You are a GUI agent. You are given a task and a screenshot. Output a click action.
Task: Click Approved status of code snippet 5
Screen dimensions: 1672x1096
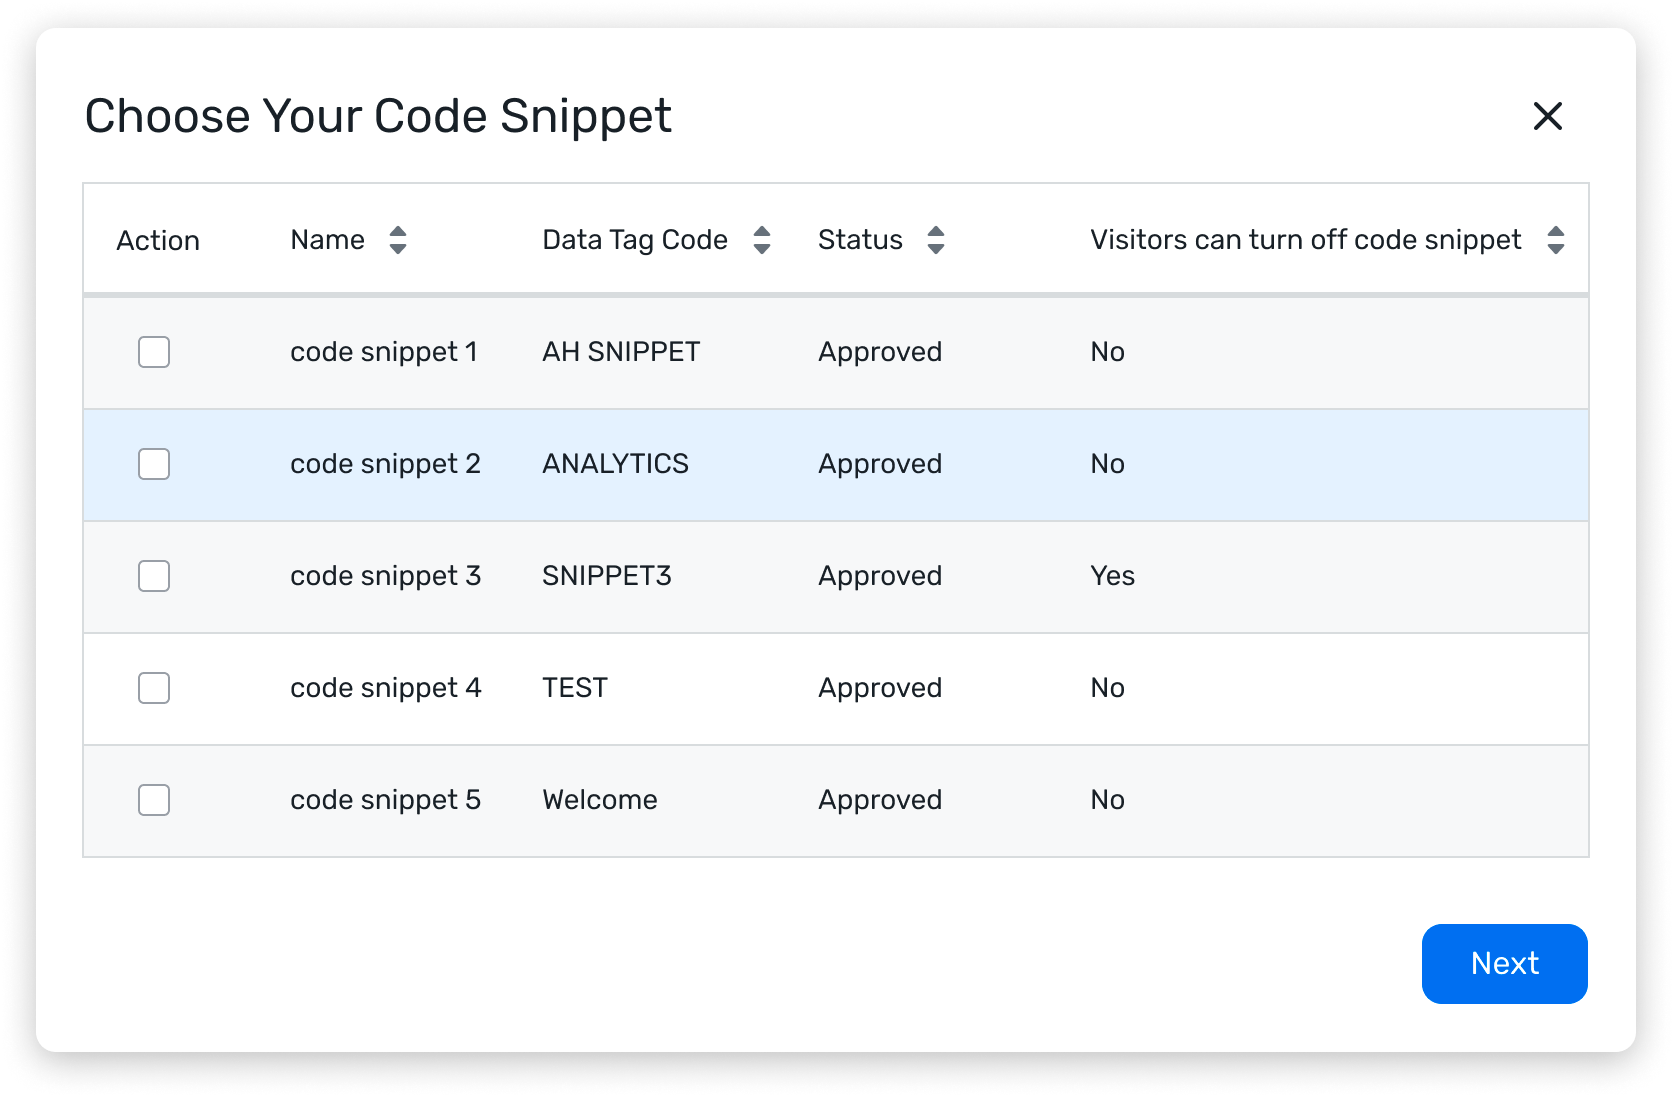click(880, 800)
